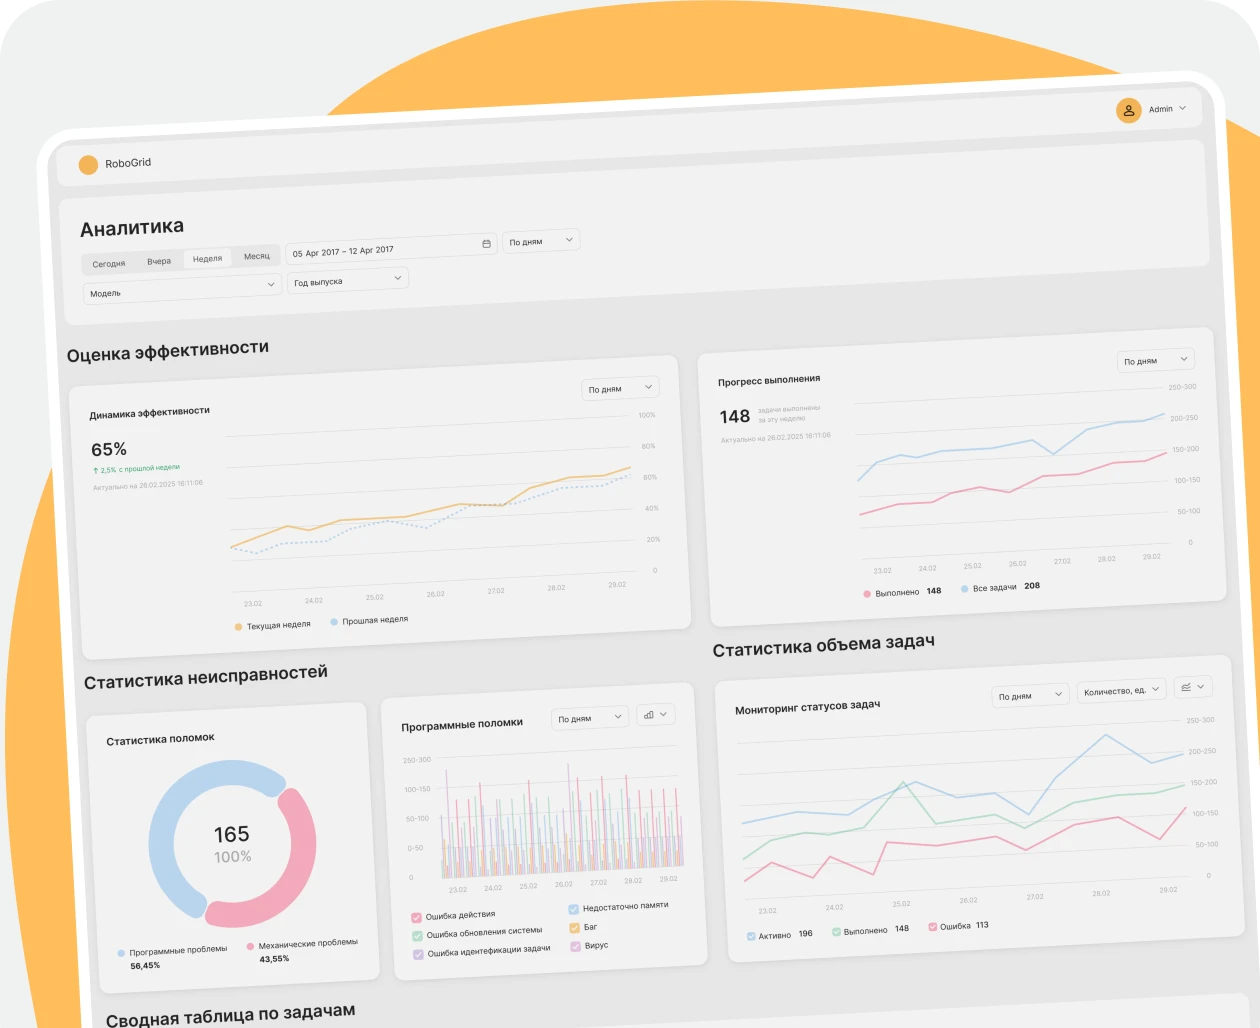Open По дням dropdown in Программные поломки card

(590, 718)
